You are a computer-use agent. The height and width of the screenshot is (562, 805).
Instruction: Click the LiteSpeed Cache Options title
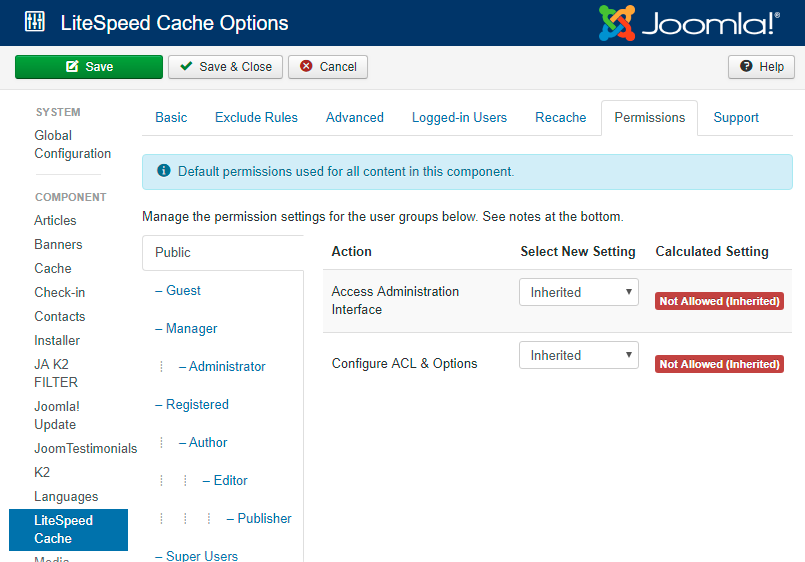click(x=175, y=23)
